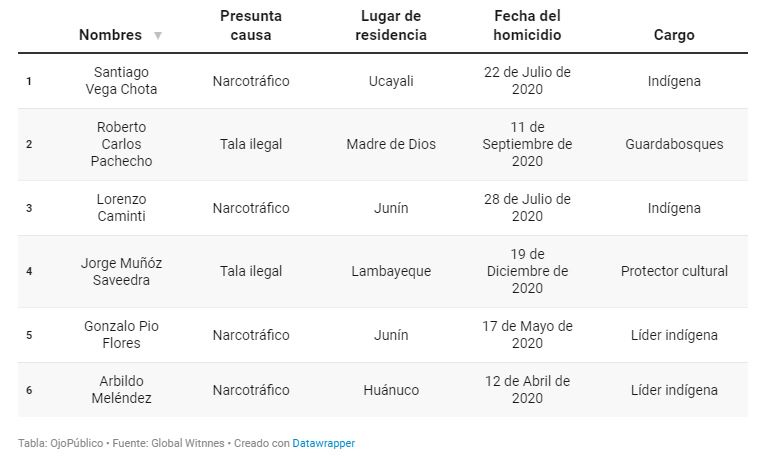761x460 pixels.
Task: Select the Guardabosques cargo cell
Action: [x=674, y=144]
